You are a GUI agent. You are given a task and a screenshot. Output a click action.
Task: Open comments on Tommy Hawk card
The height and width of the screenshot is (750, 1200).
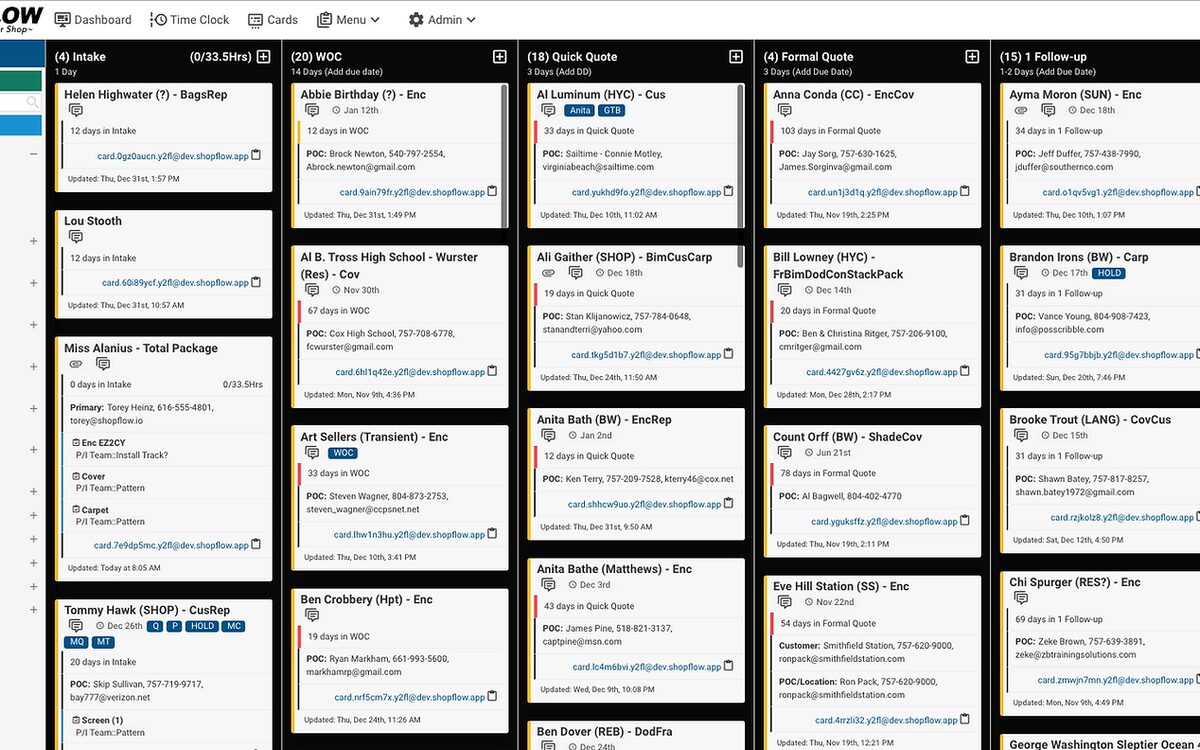(x=76, y=626)
